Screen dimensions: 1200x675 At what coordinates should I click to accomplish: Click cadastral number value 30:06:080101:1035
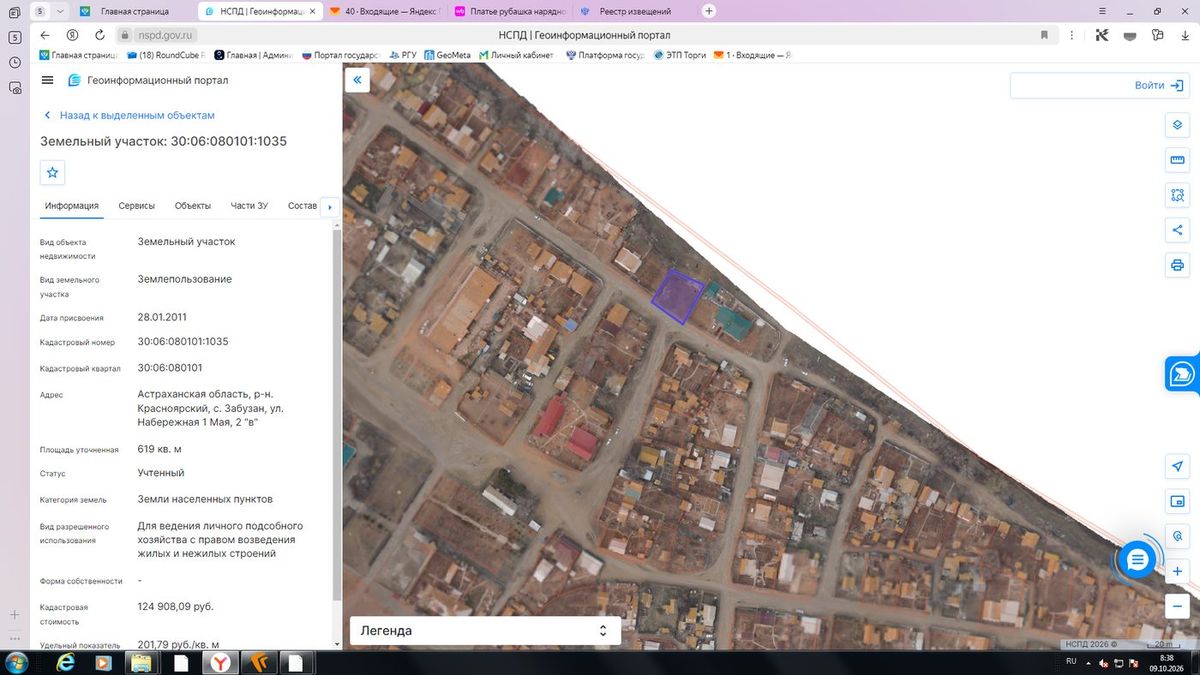coord(183,341)
